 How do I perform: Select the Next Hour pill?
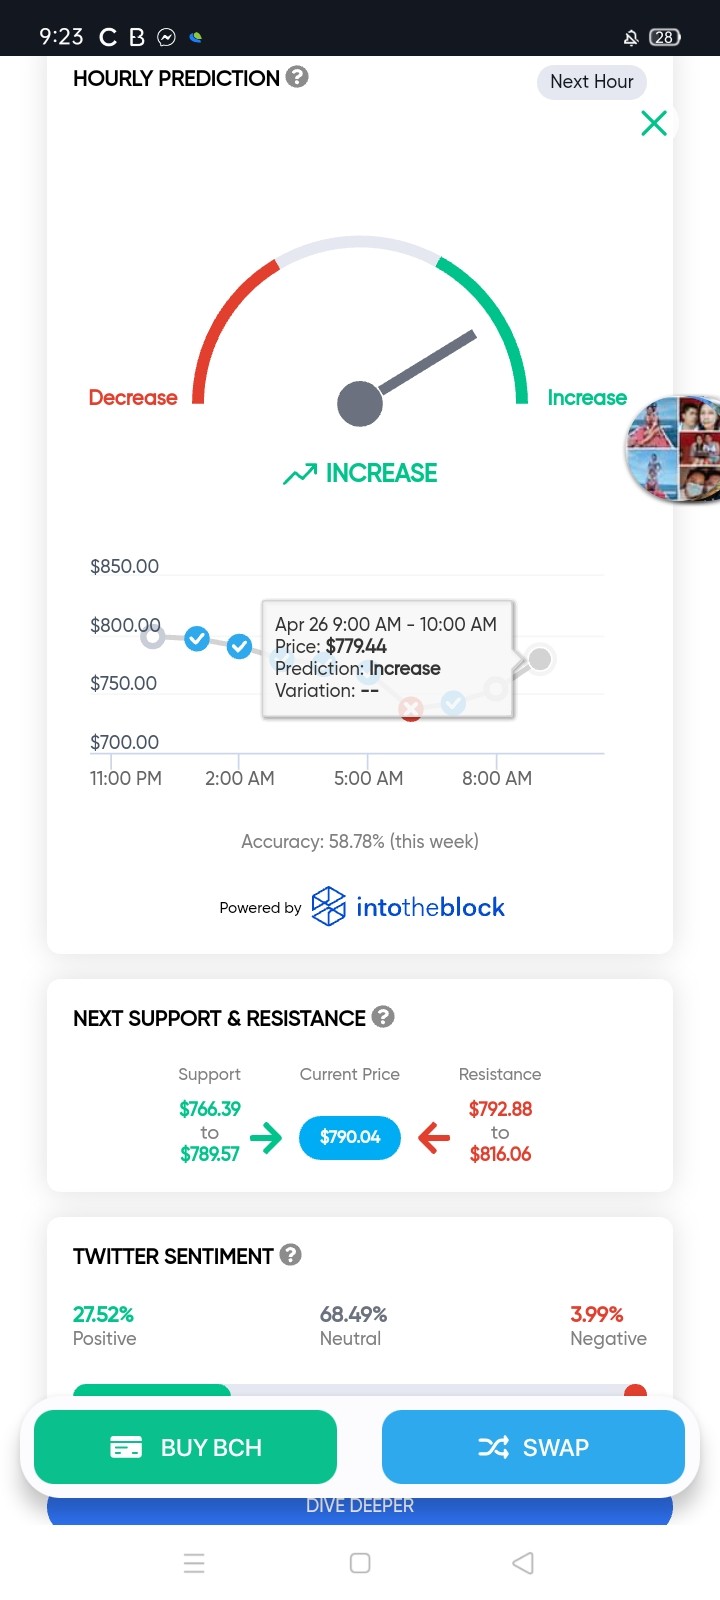pos(592,82)
